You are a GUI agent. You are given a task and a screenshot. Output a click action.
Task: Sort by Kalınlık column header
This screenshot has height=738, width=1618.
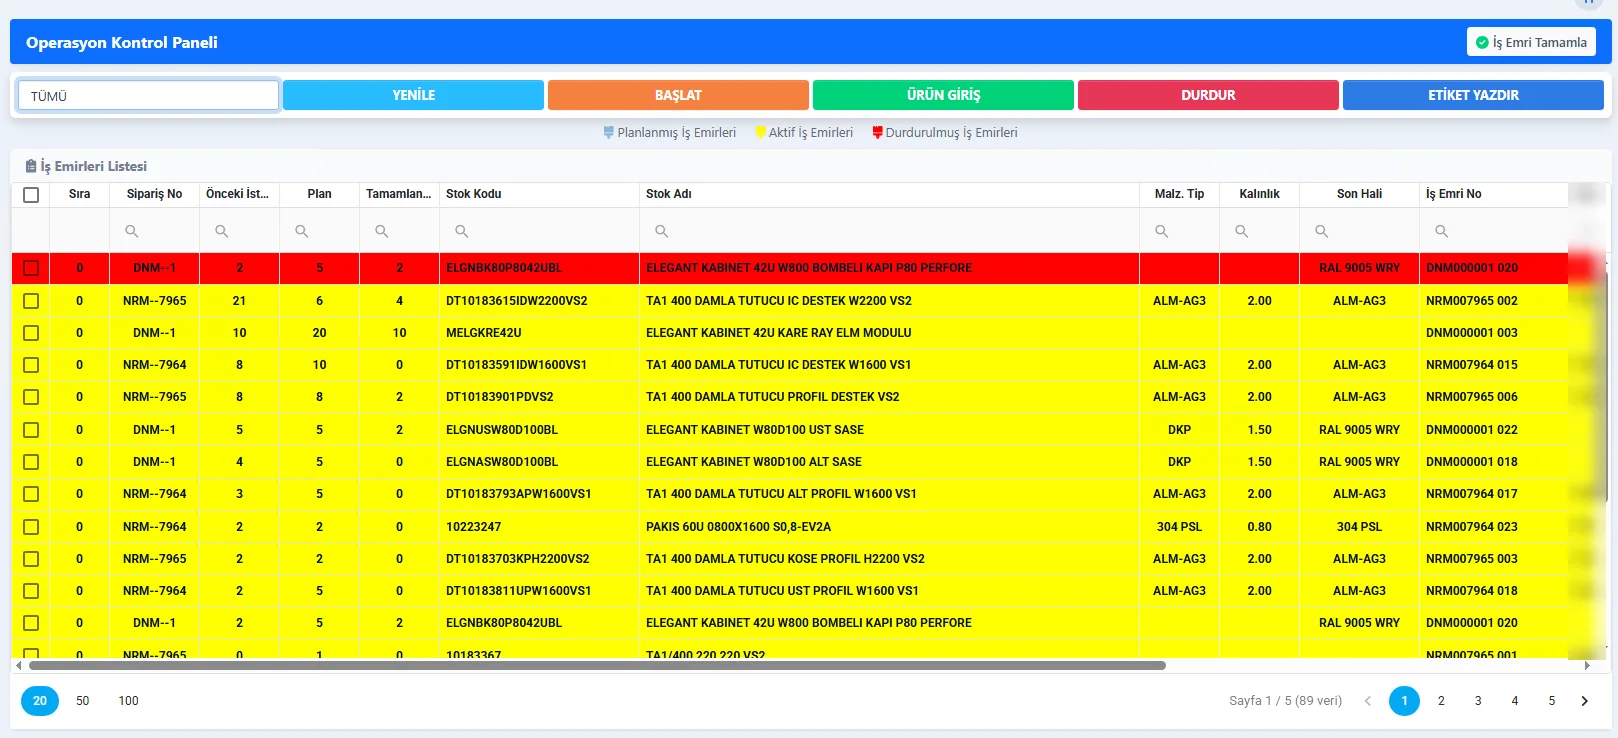(x=1259, y=194)
